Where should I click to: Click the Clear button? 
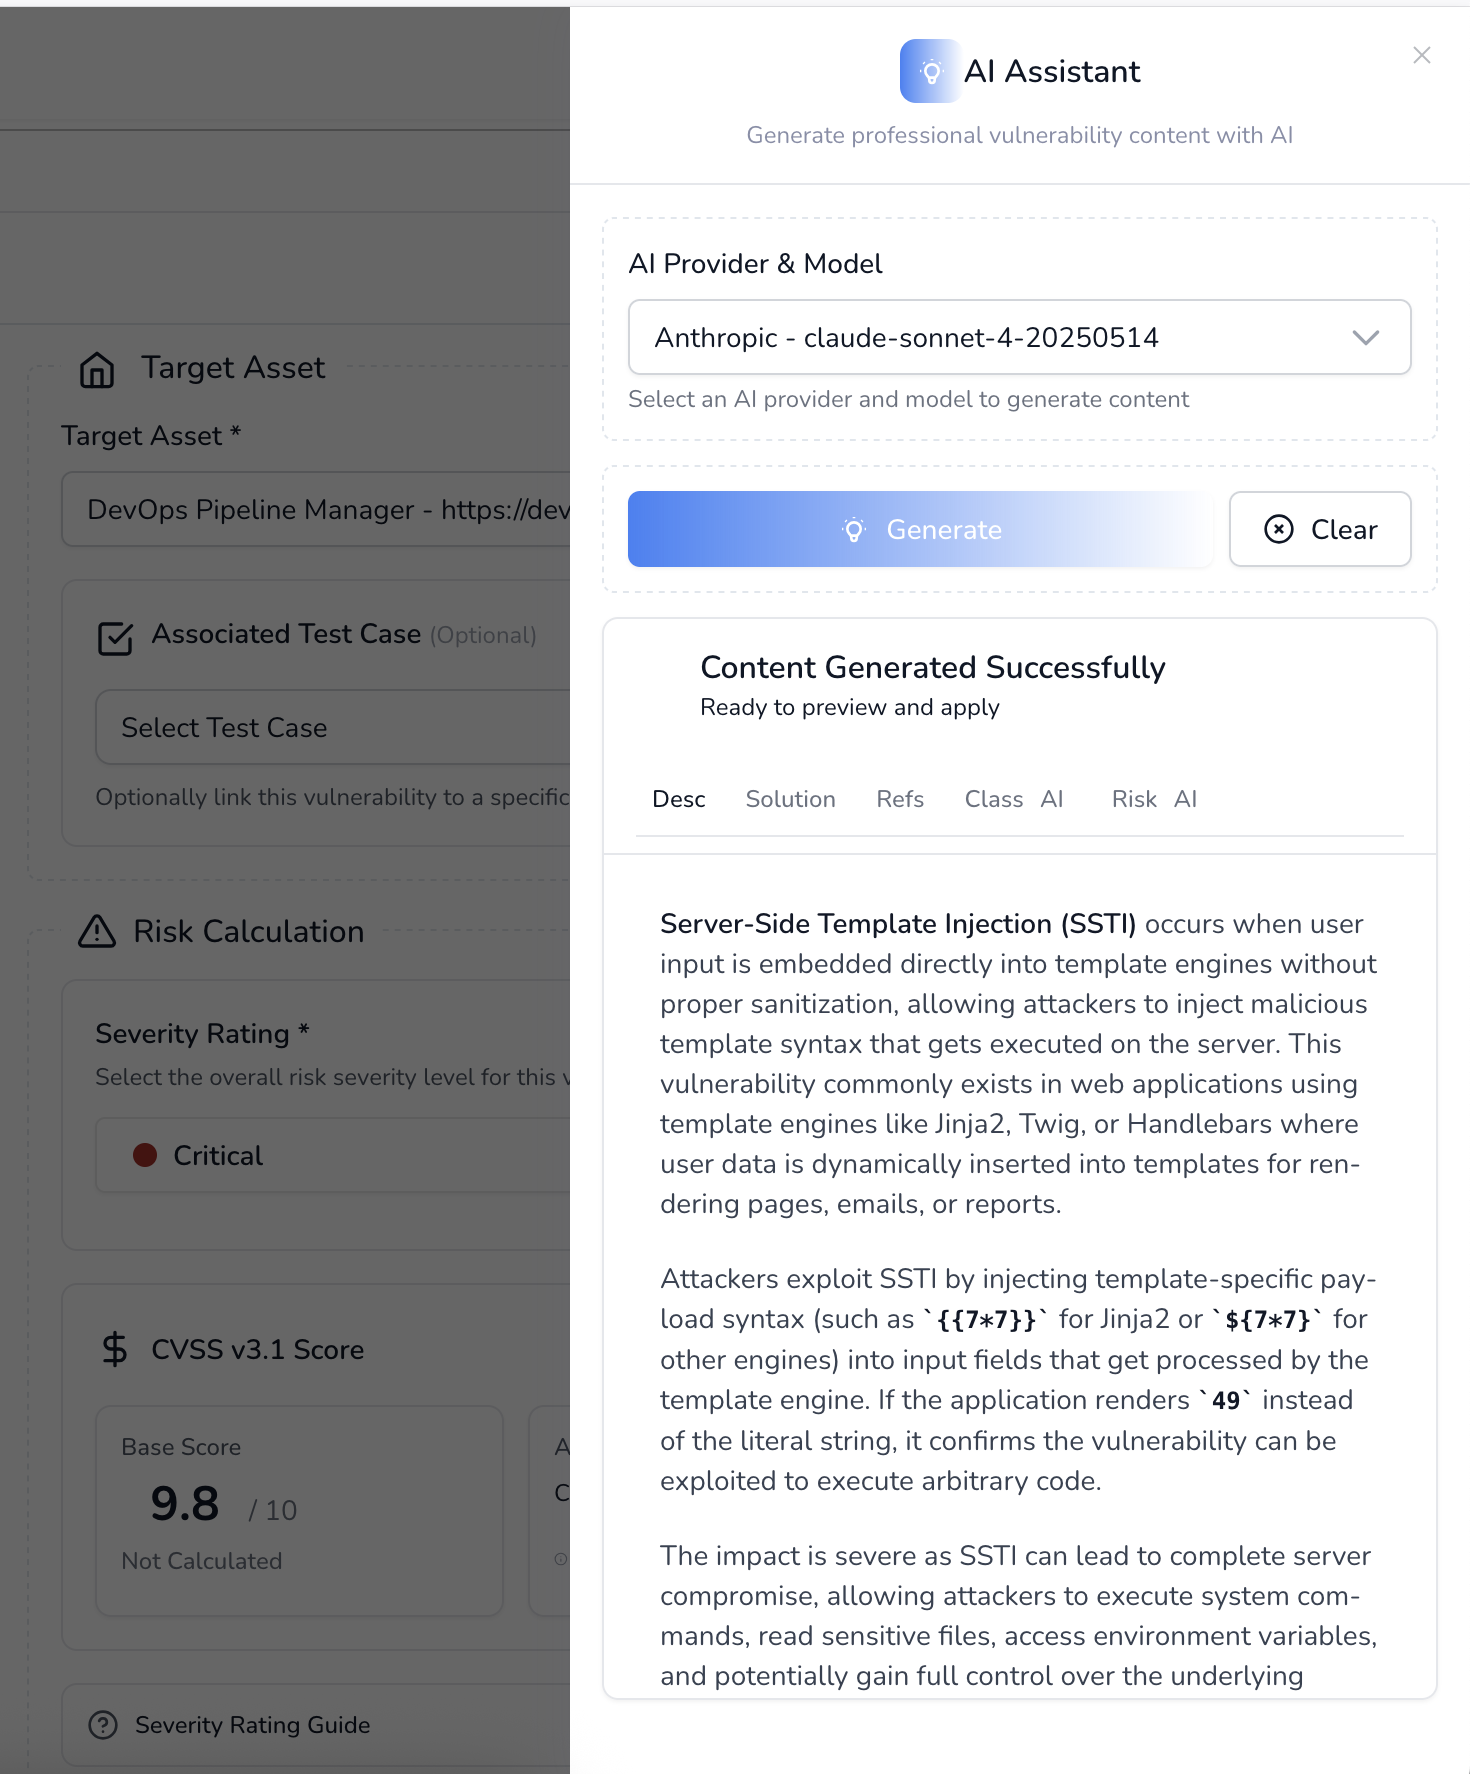coord(1319,529)
